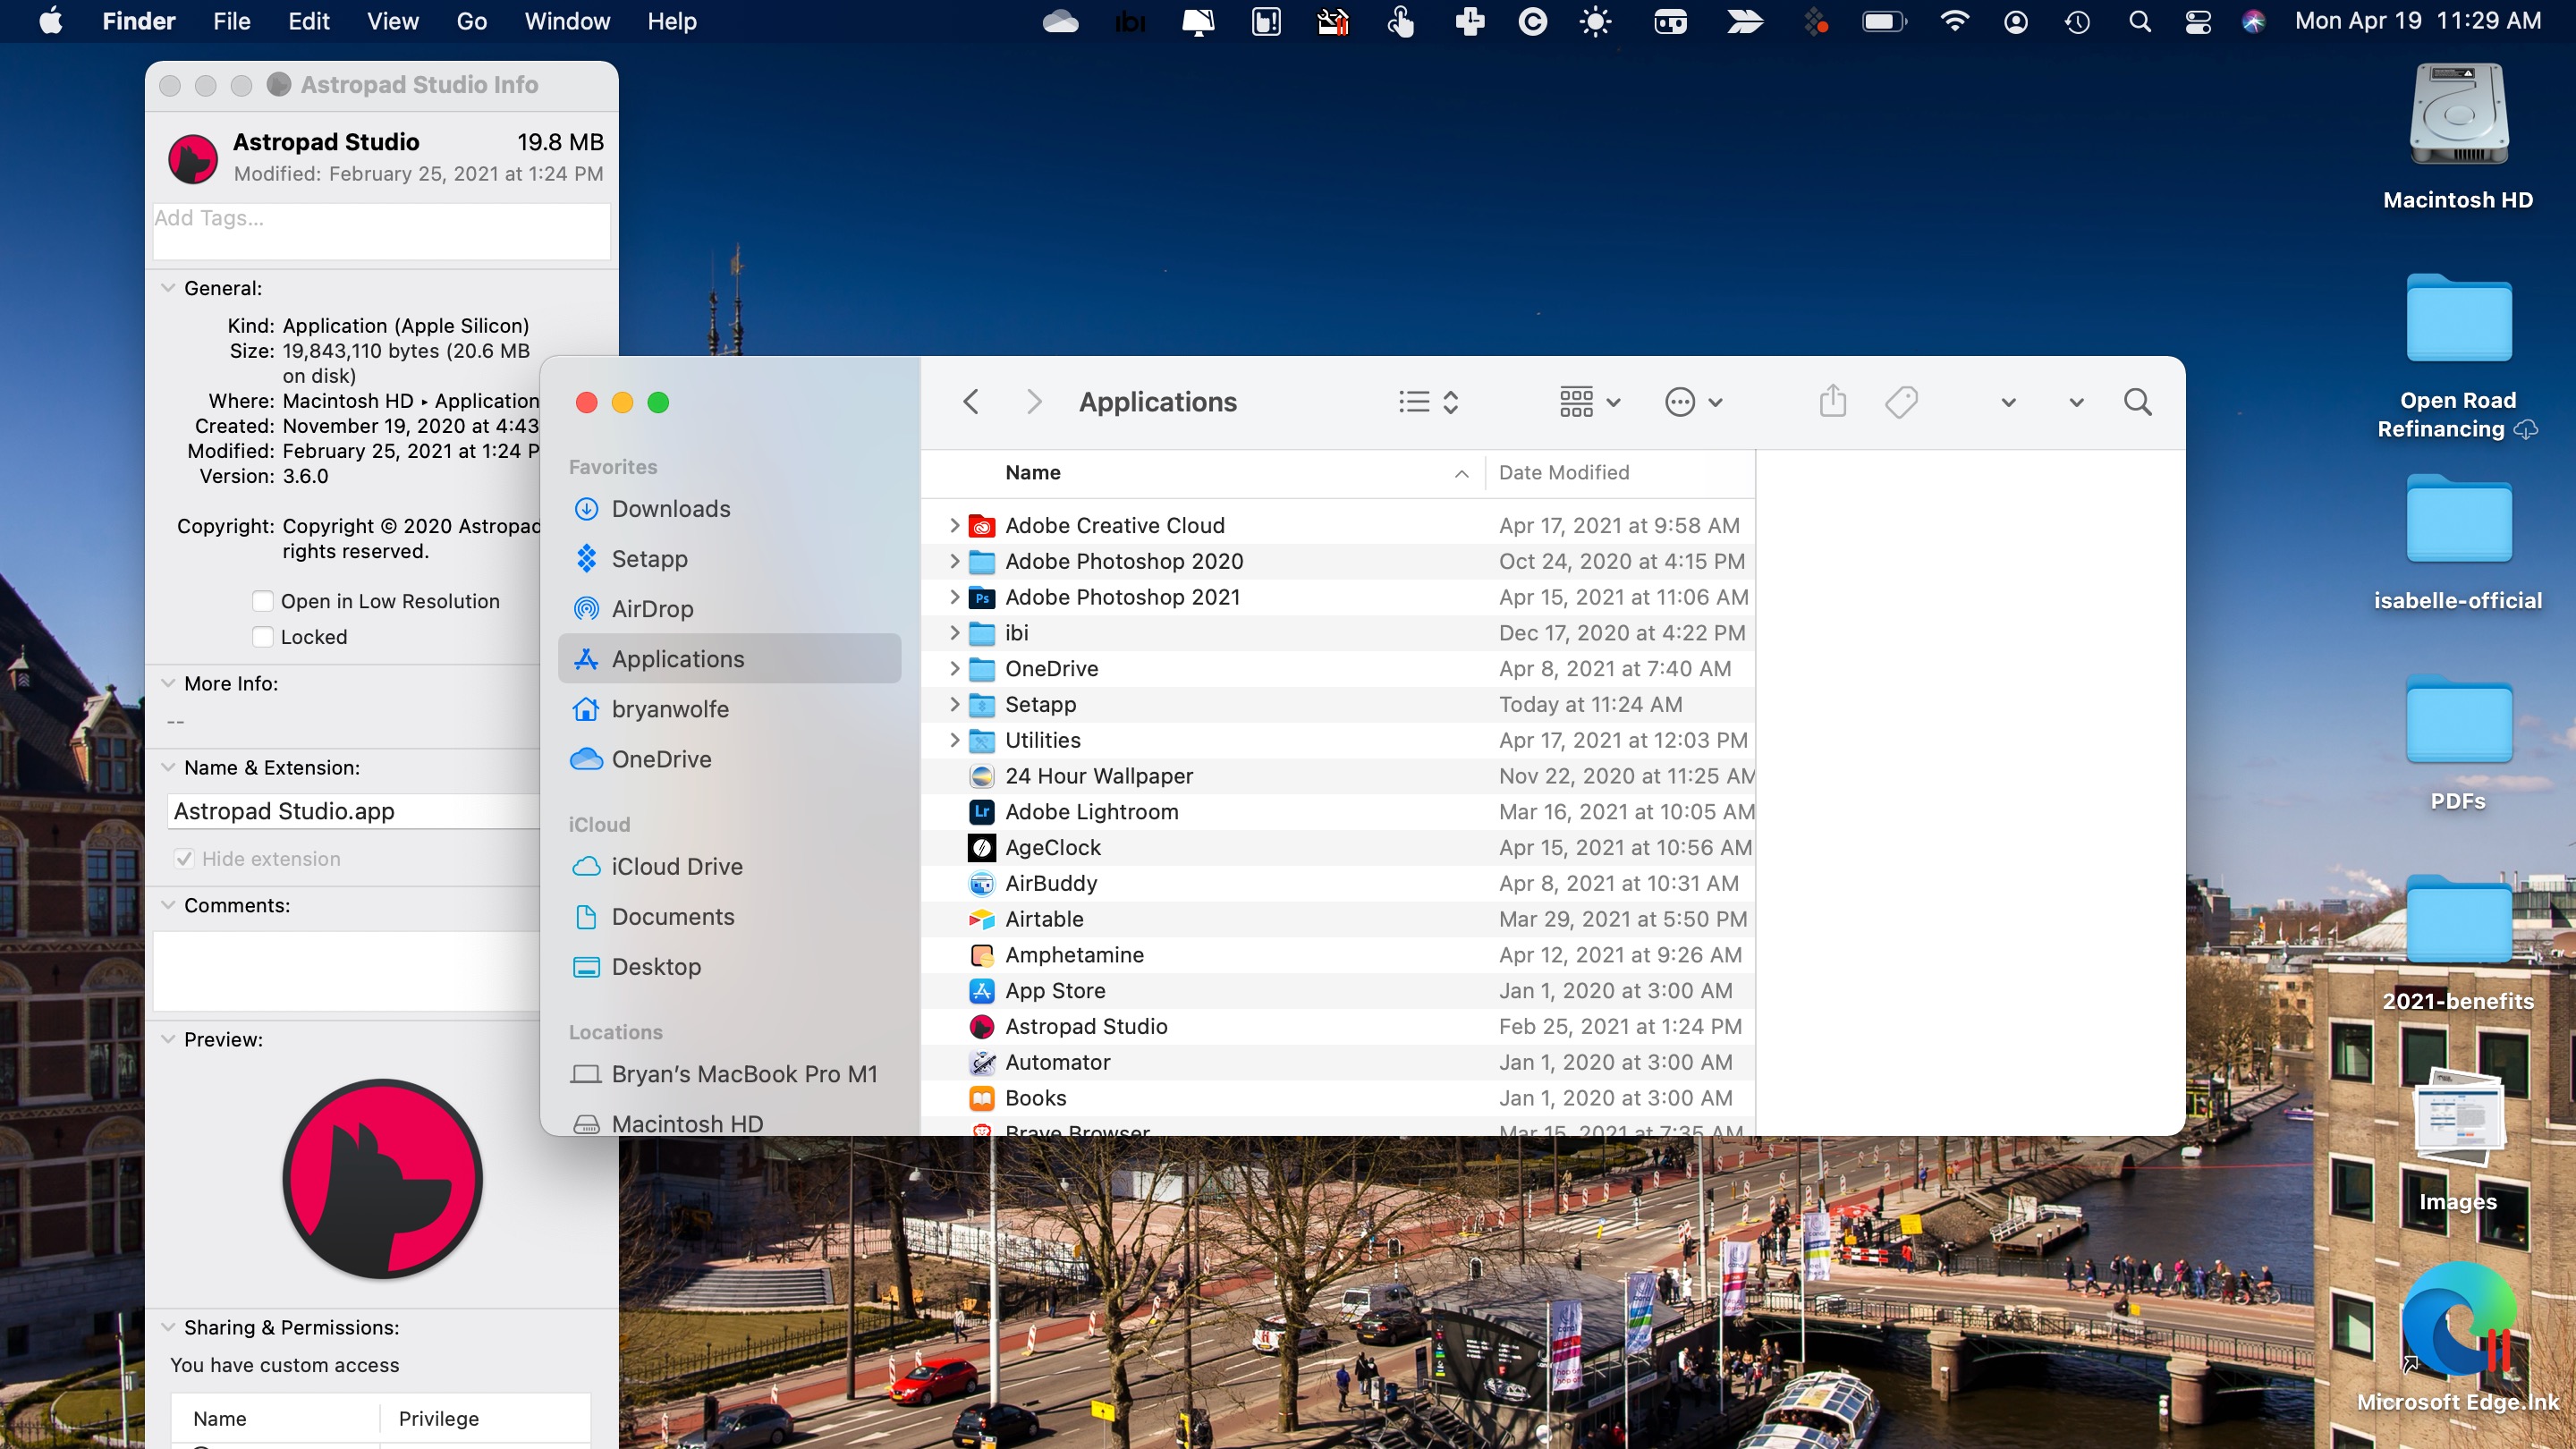This screenshot has height=1449, width=2576.
Task: Open the Go menu
Action: pyautogui.click(x=471, y=21)
